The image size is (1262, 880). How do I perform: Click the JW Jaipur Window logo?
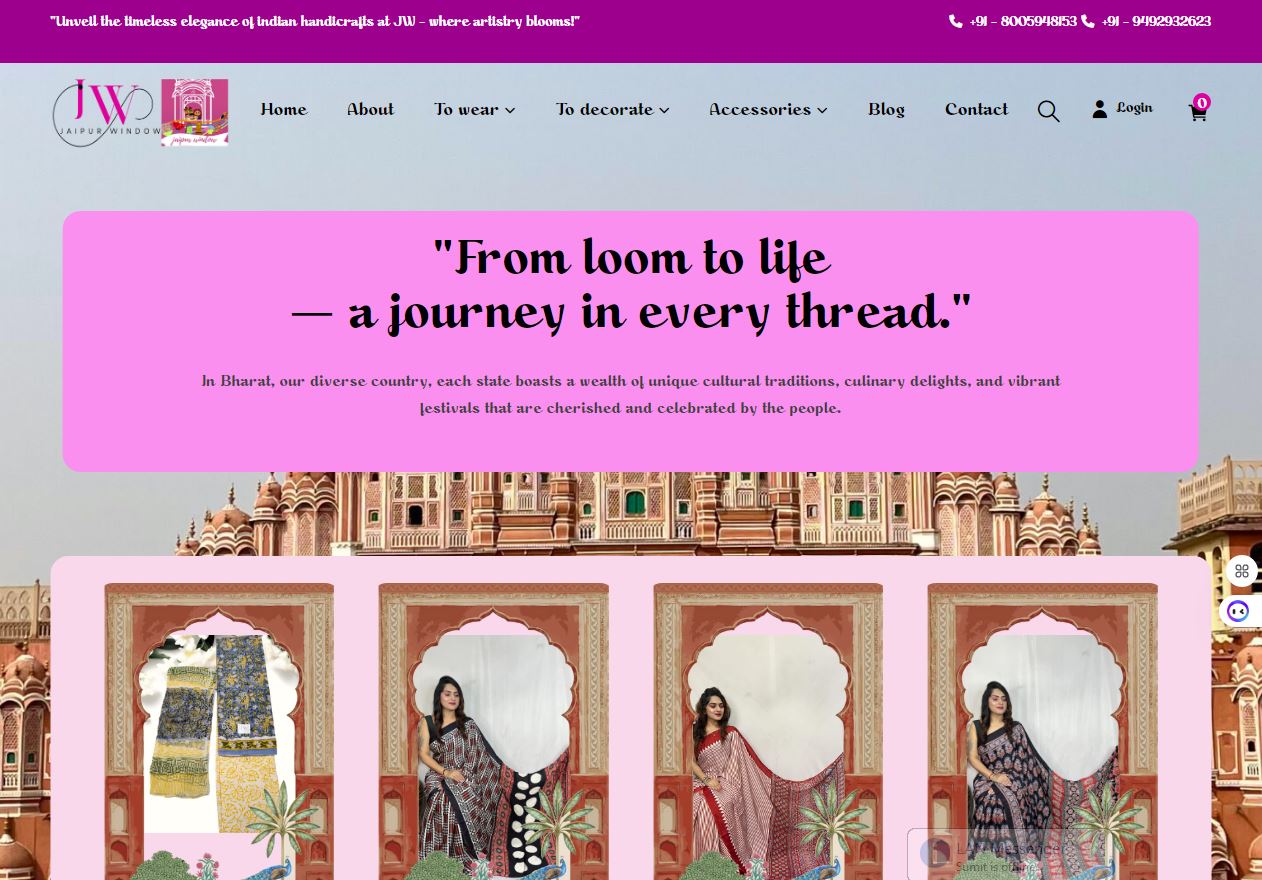point(106,112)
